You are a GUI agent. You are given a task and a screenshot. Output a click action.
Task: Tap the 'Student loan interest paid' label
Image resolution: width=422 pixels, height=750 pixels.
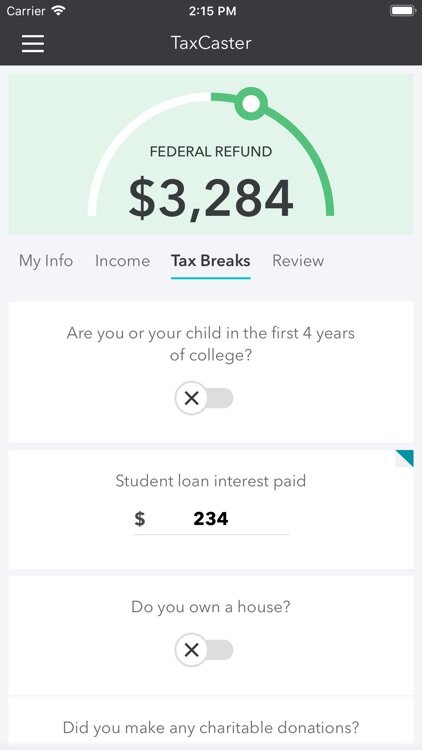211,481
